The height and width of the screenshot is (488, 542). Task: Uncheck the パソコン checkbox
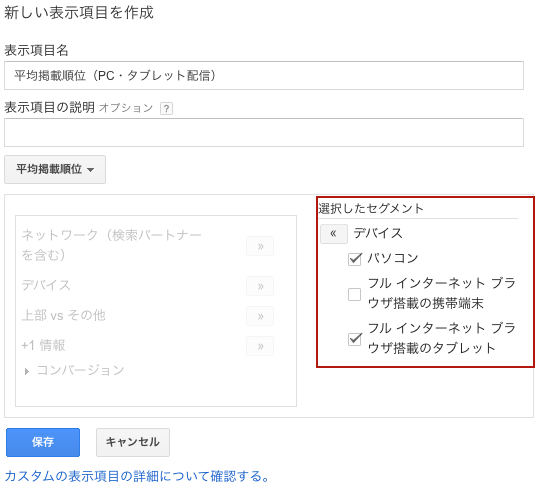tap(355, 259)
